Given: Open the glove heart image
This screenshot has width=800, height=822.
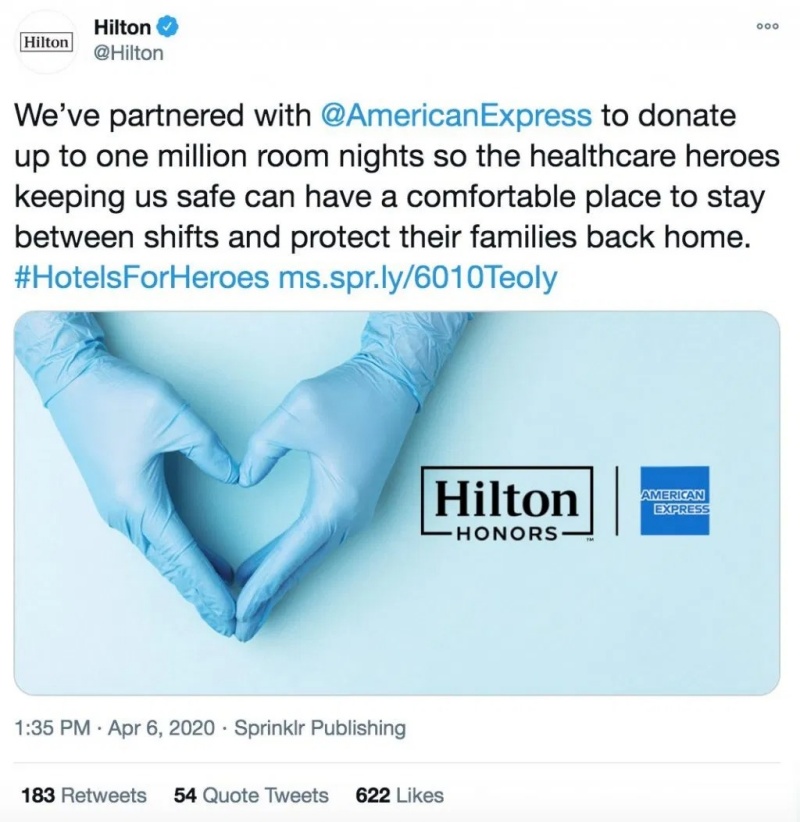Looking at the screenshot, I should click(397, 503).
